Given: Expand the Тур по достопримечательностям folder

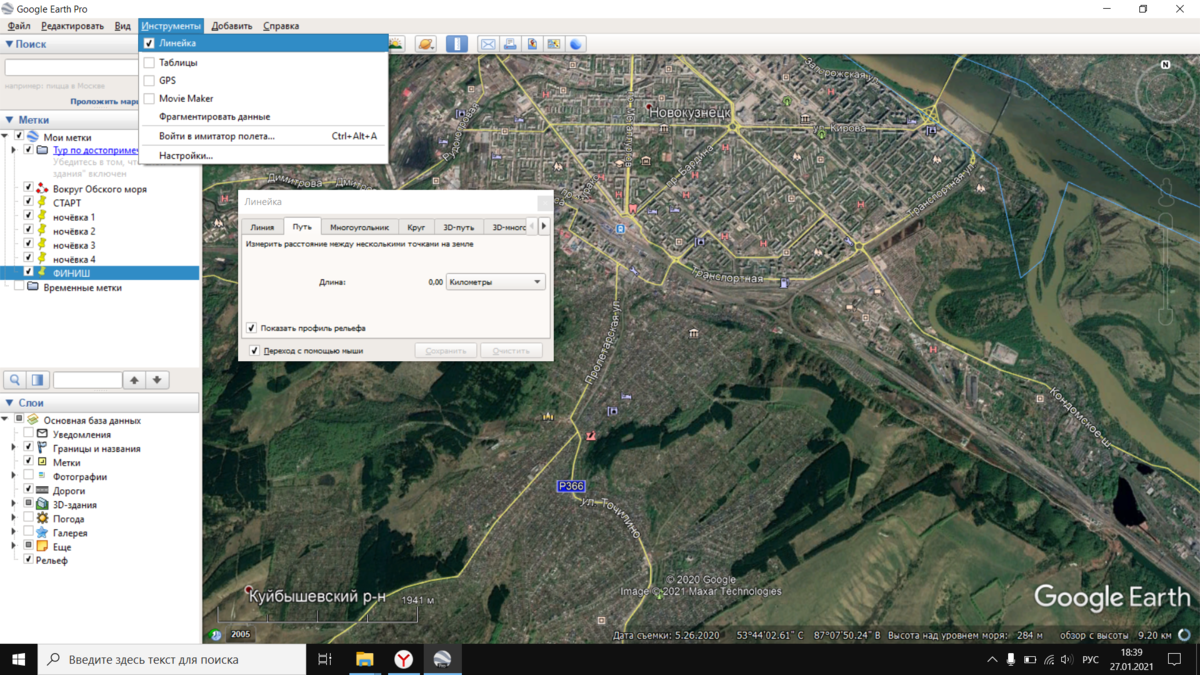Looking at the screenshot, I should coord(14,151).
